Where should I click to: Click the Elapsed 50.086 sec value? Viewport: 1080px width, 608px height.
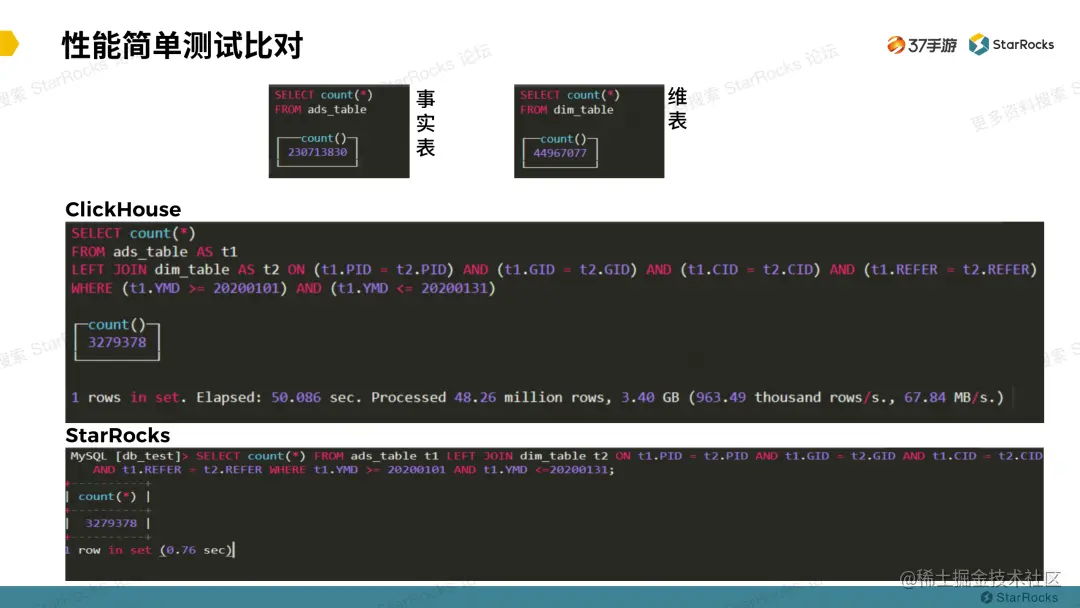[x=296, y=397]
